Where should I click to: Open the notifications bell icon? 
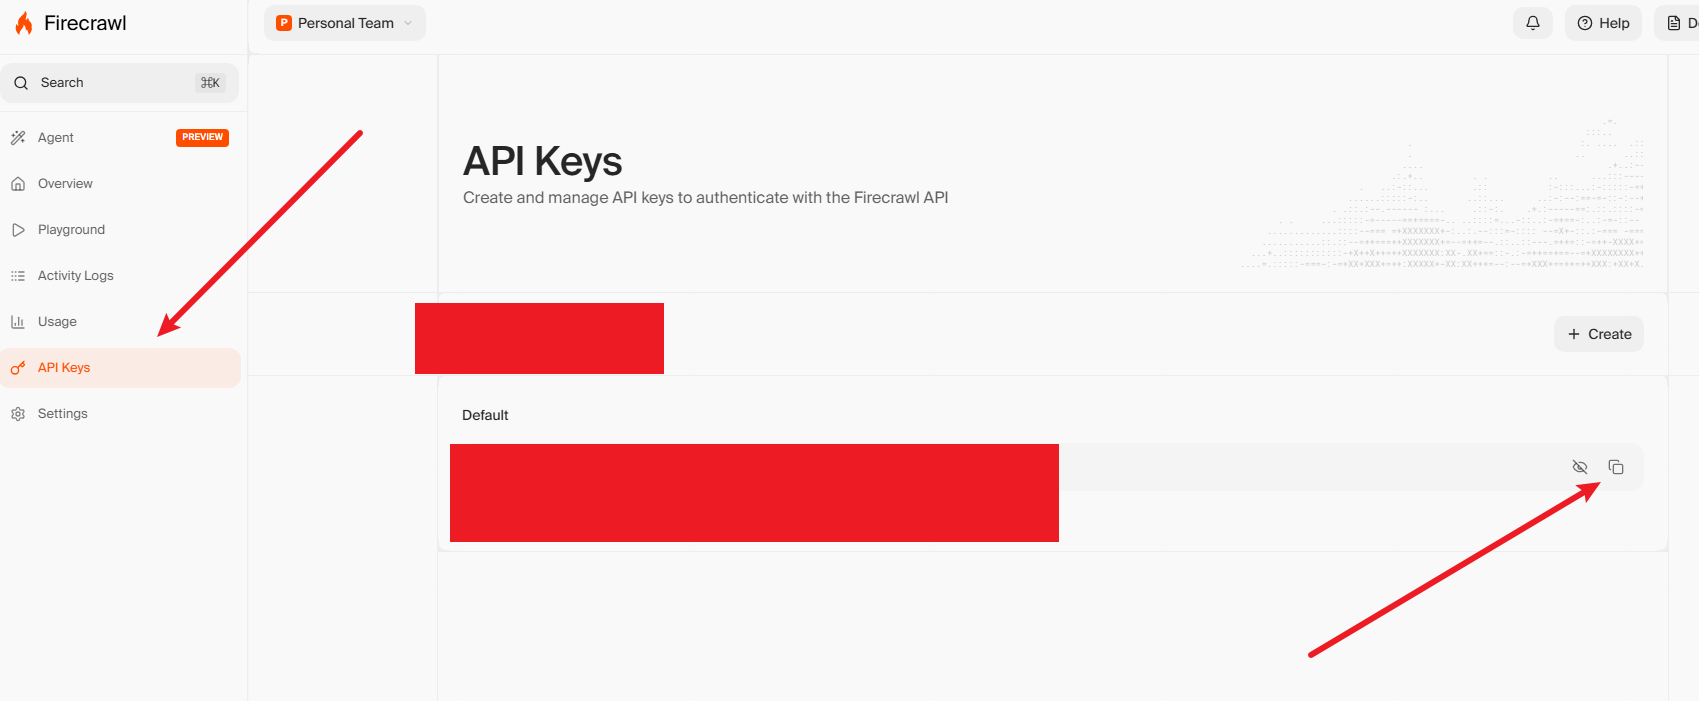pos(1533,23)
